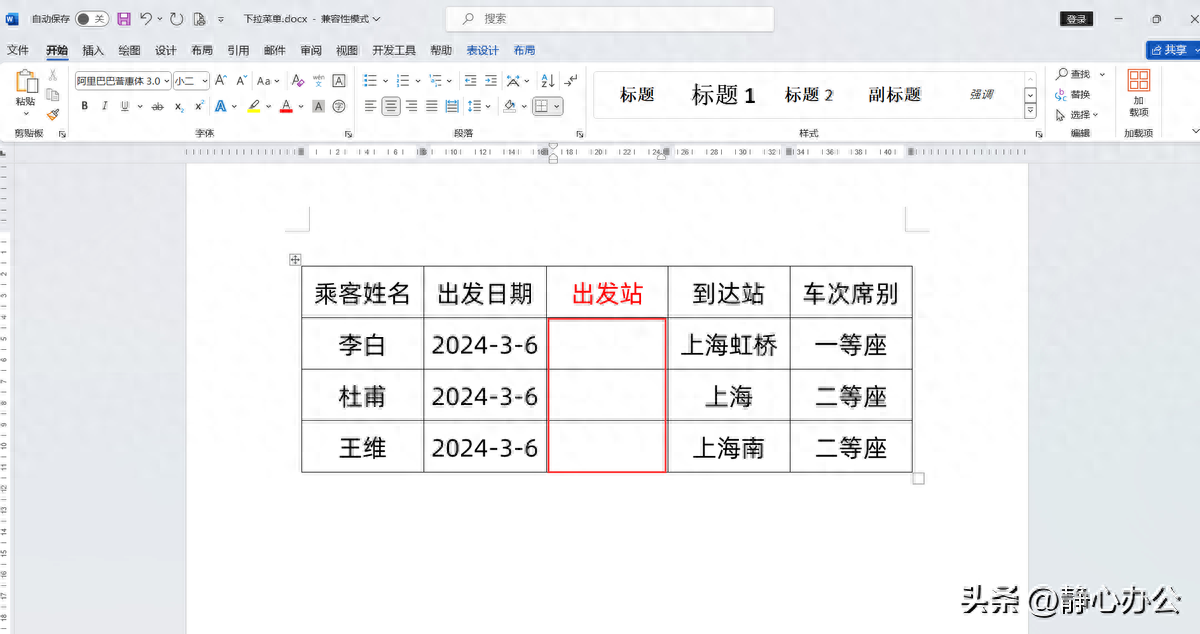Image resolution: width=1200 pixels, height=634 pixels.
Task: Click the shading paint bucket color
Action: [x=510, y=106]
